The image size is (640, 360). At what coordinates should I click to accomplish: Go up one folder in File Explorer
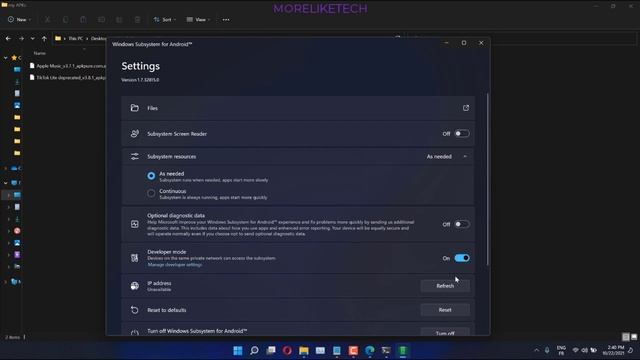[44, 38]
